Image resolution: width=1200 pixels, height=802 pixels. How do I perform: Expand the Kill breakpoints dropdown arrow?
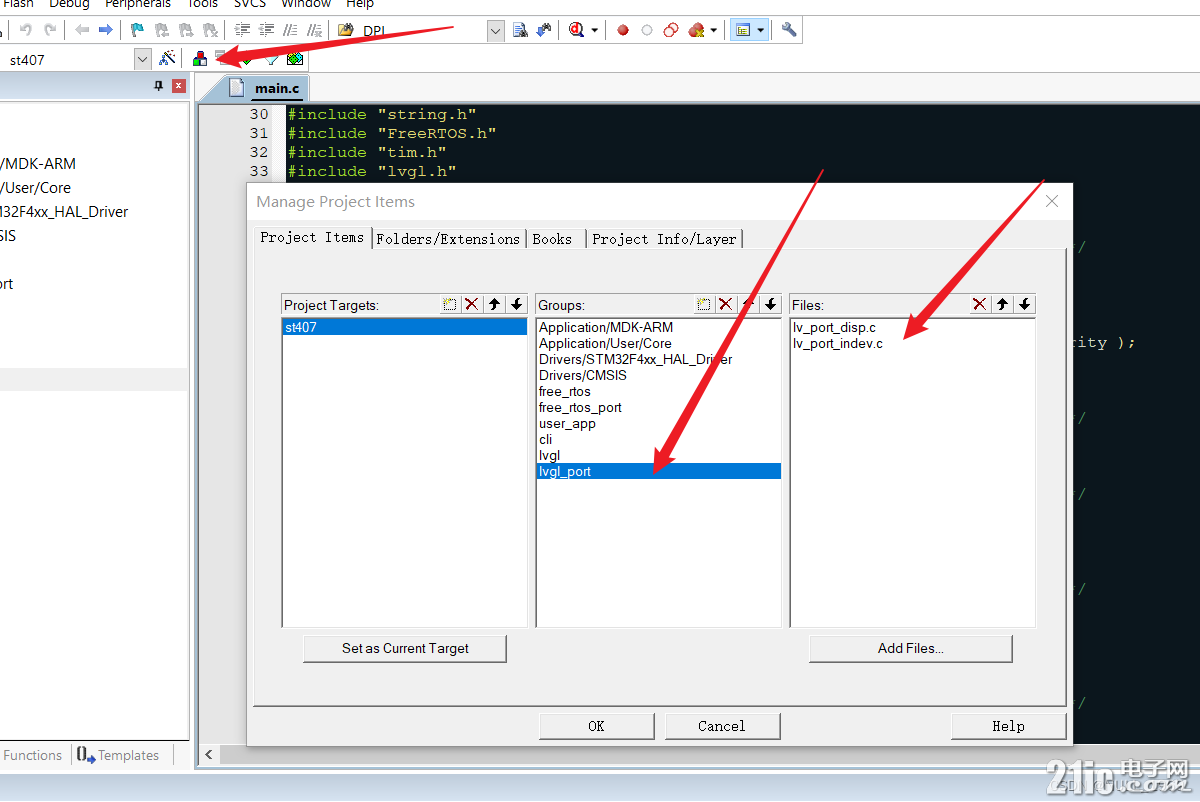click(714, 30)
